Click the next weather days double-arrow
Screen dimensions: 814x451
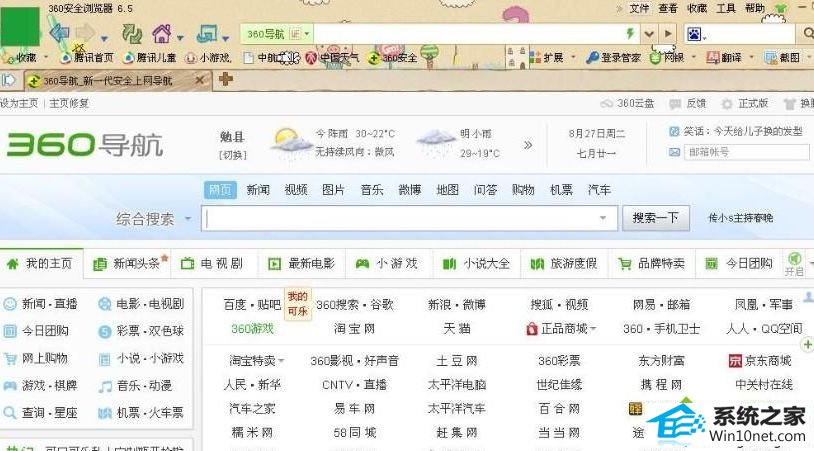tap(528, 145)
